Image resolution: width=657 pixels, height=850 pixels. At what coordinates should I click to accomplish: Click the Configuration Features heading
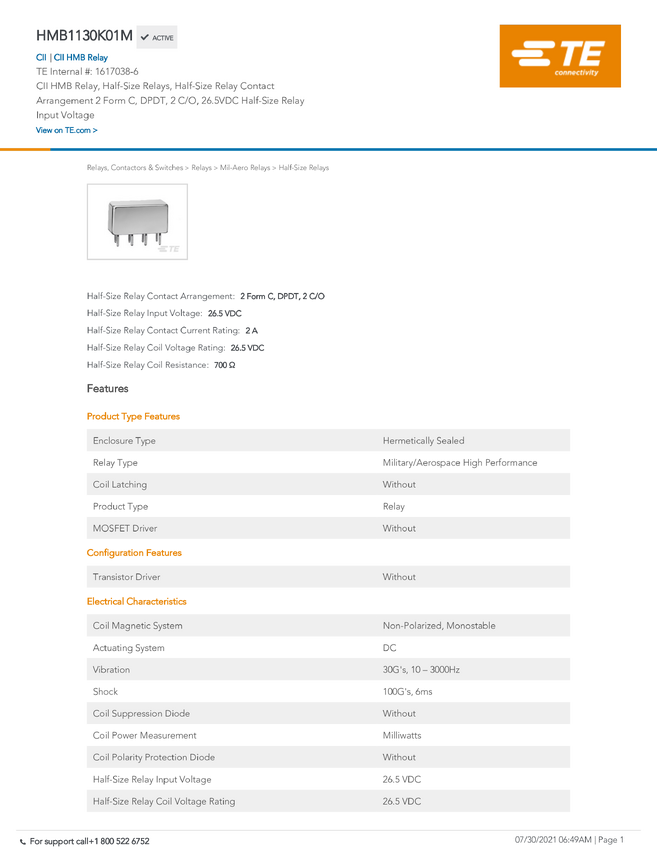click(134, 552)
